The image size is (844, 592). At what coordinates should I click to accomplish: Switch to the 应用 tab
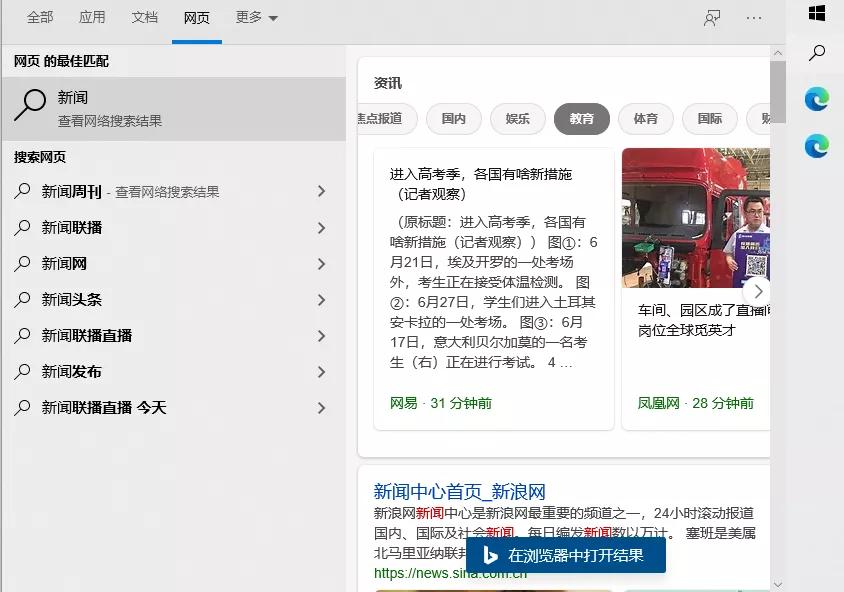click(x=92, y=18)
